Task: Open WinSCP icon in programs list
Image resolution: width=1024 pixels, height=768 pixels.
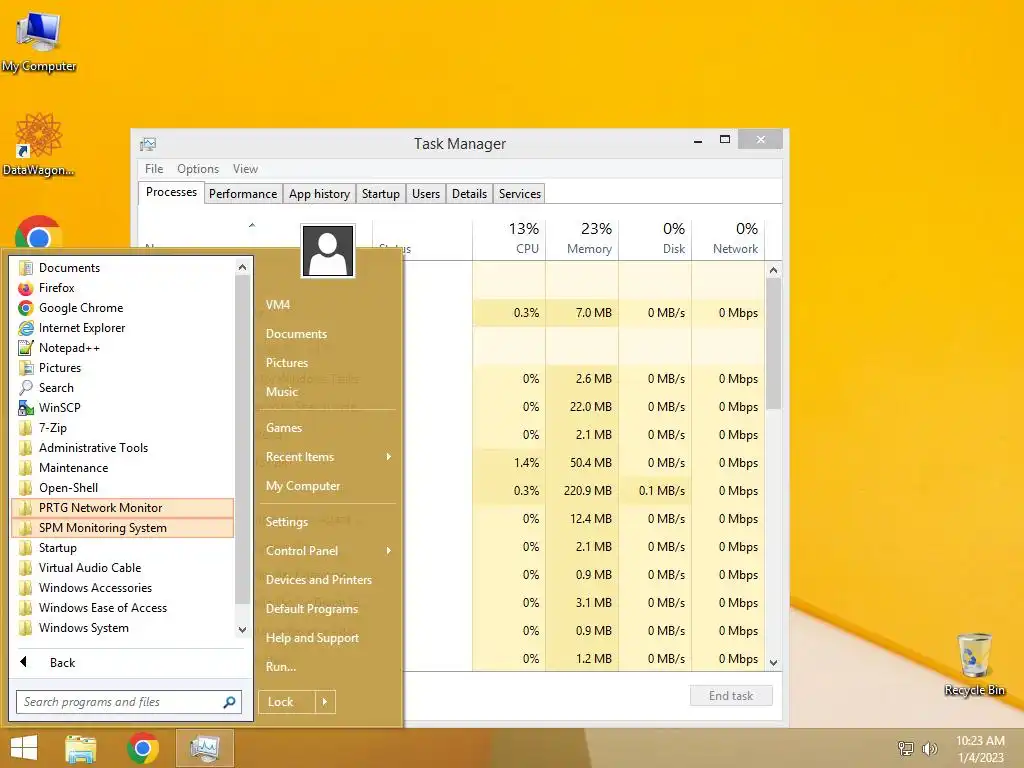Action: (x=25, y=408)
